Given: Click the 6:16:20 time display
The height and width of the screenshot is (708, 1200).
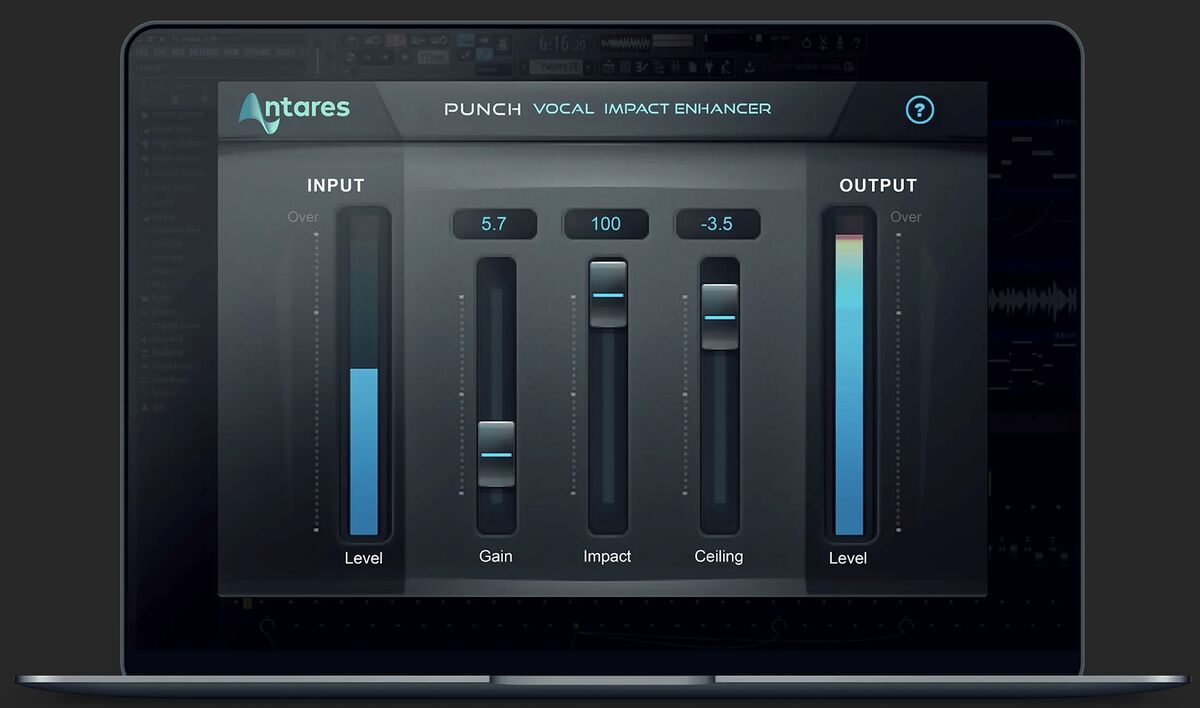Looking at the screenshot, I should (561, 44).
